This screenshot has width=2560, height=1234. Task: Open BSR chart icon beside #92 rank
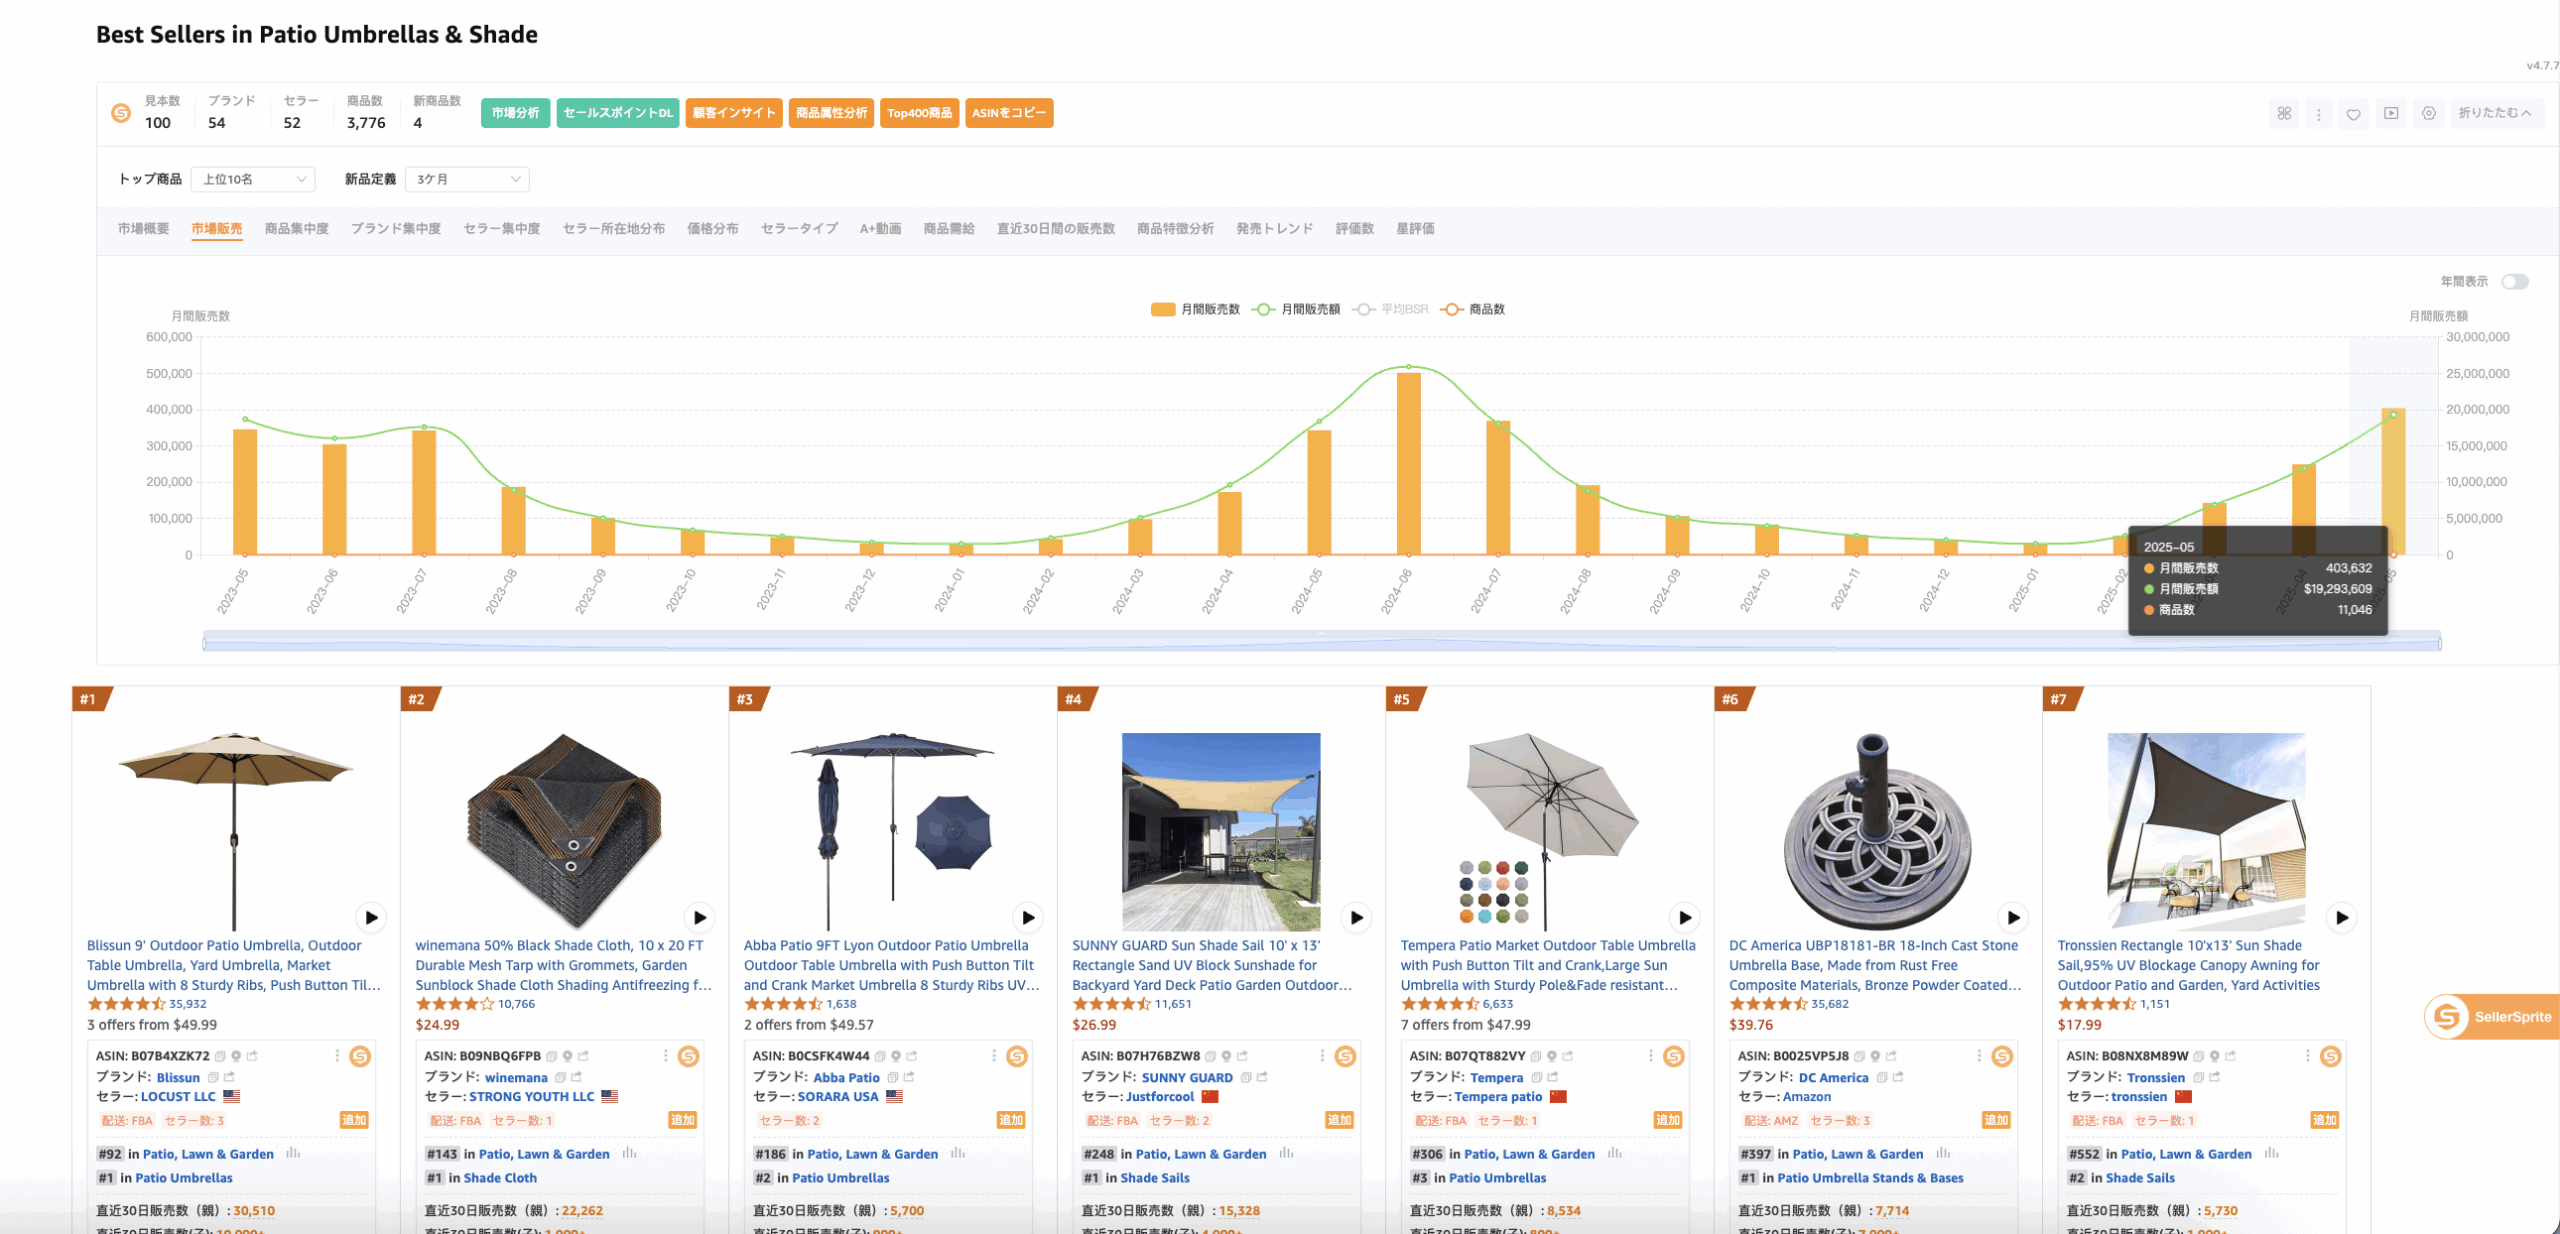pos(293,1153)
